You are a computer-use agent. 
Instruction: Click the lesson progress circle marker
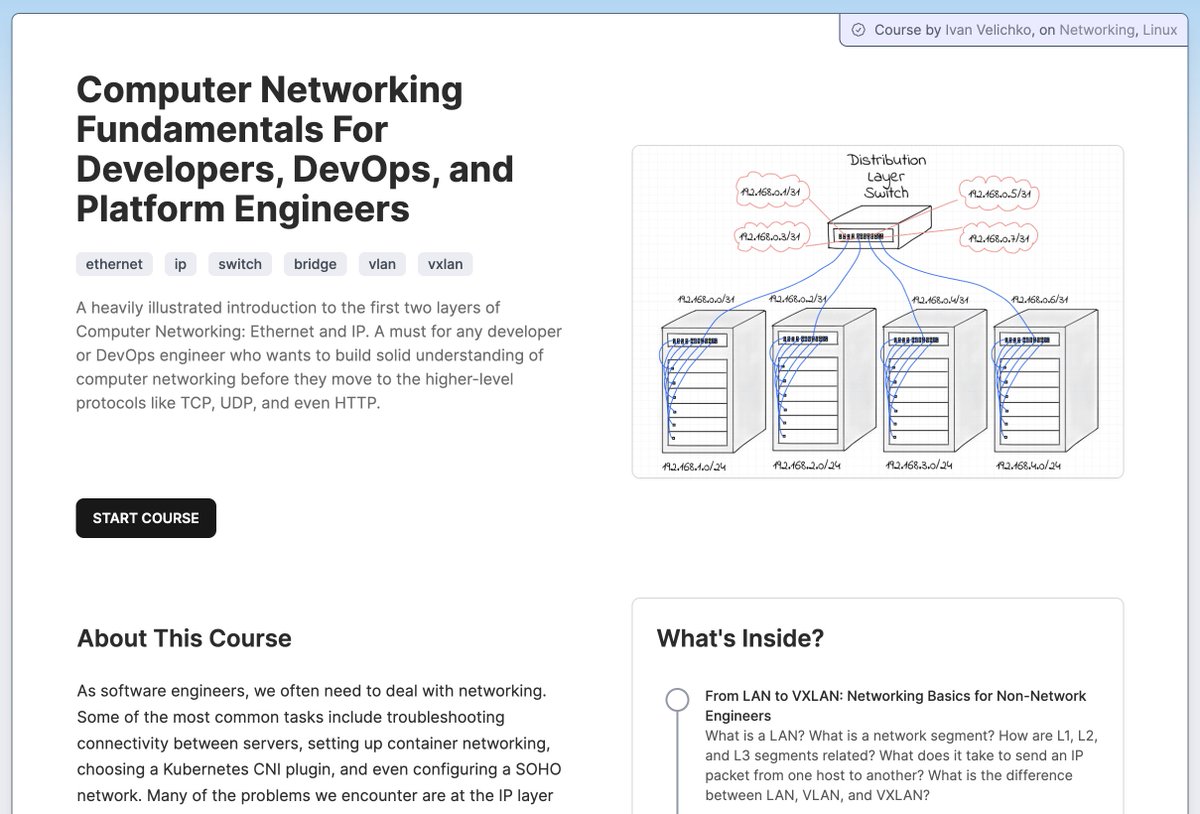[x=676, y=699]
